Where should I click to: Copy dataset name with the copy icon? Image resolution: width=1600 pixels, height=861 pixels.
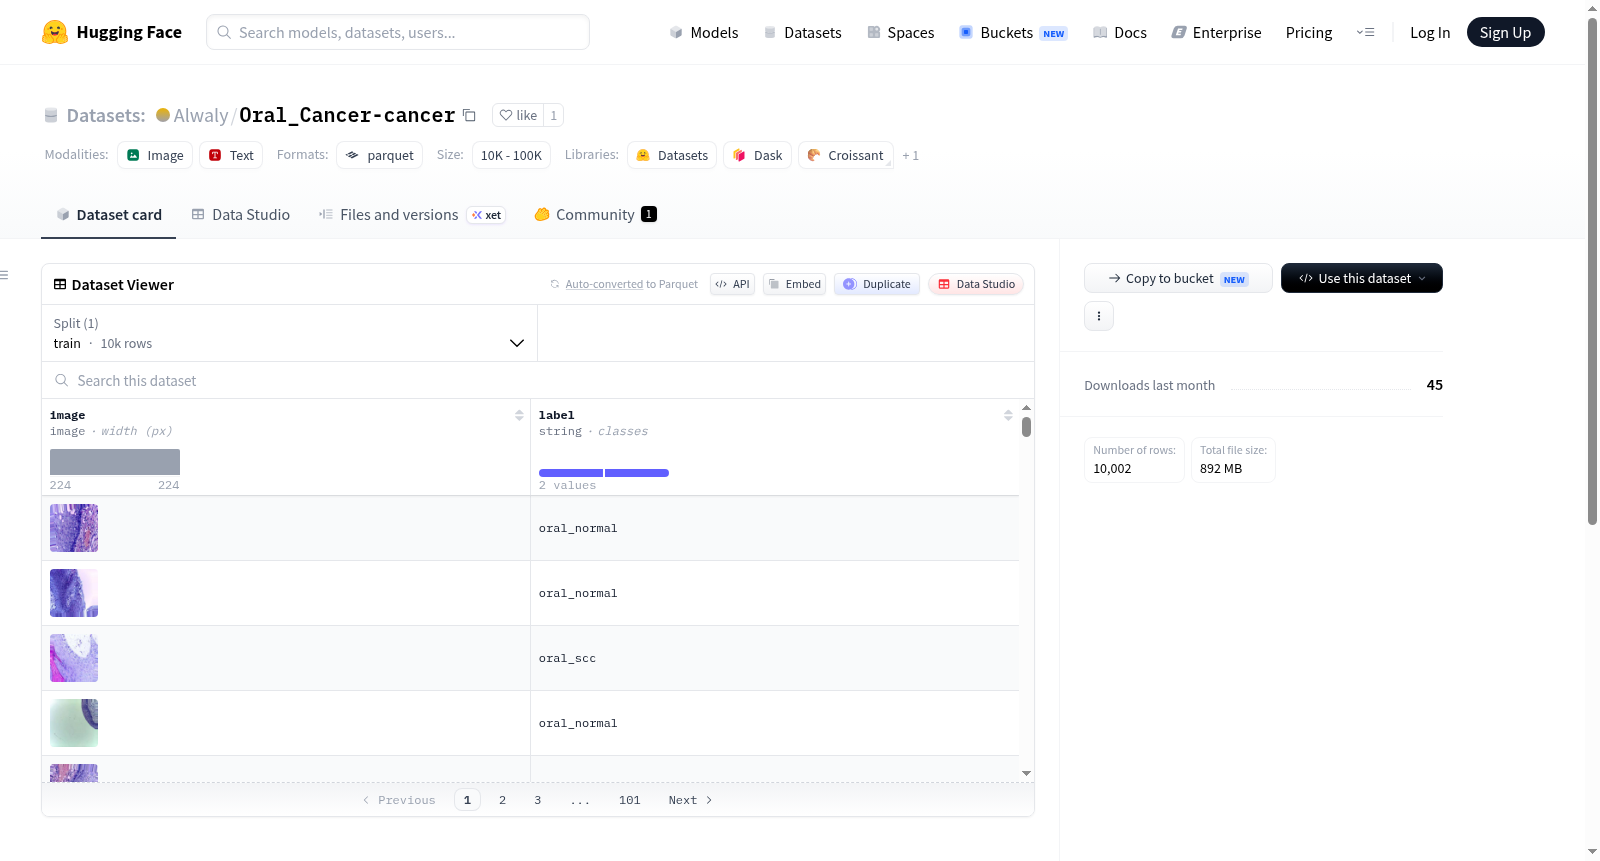pyautogui.click(x=469, y=115)
